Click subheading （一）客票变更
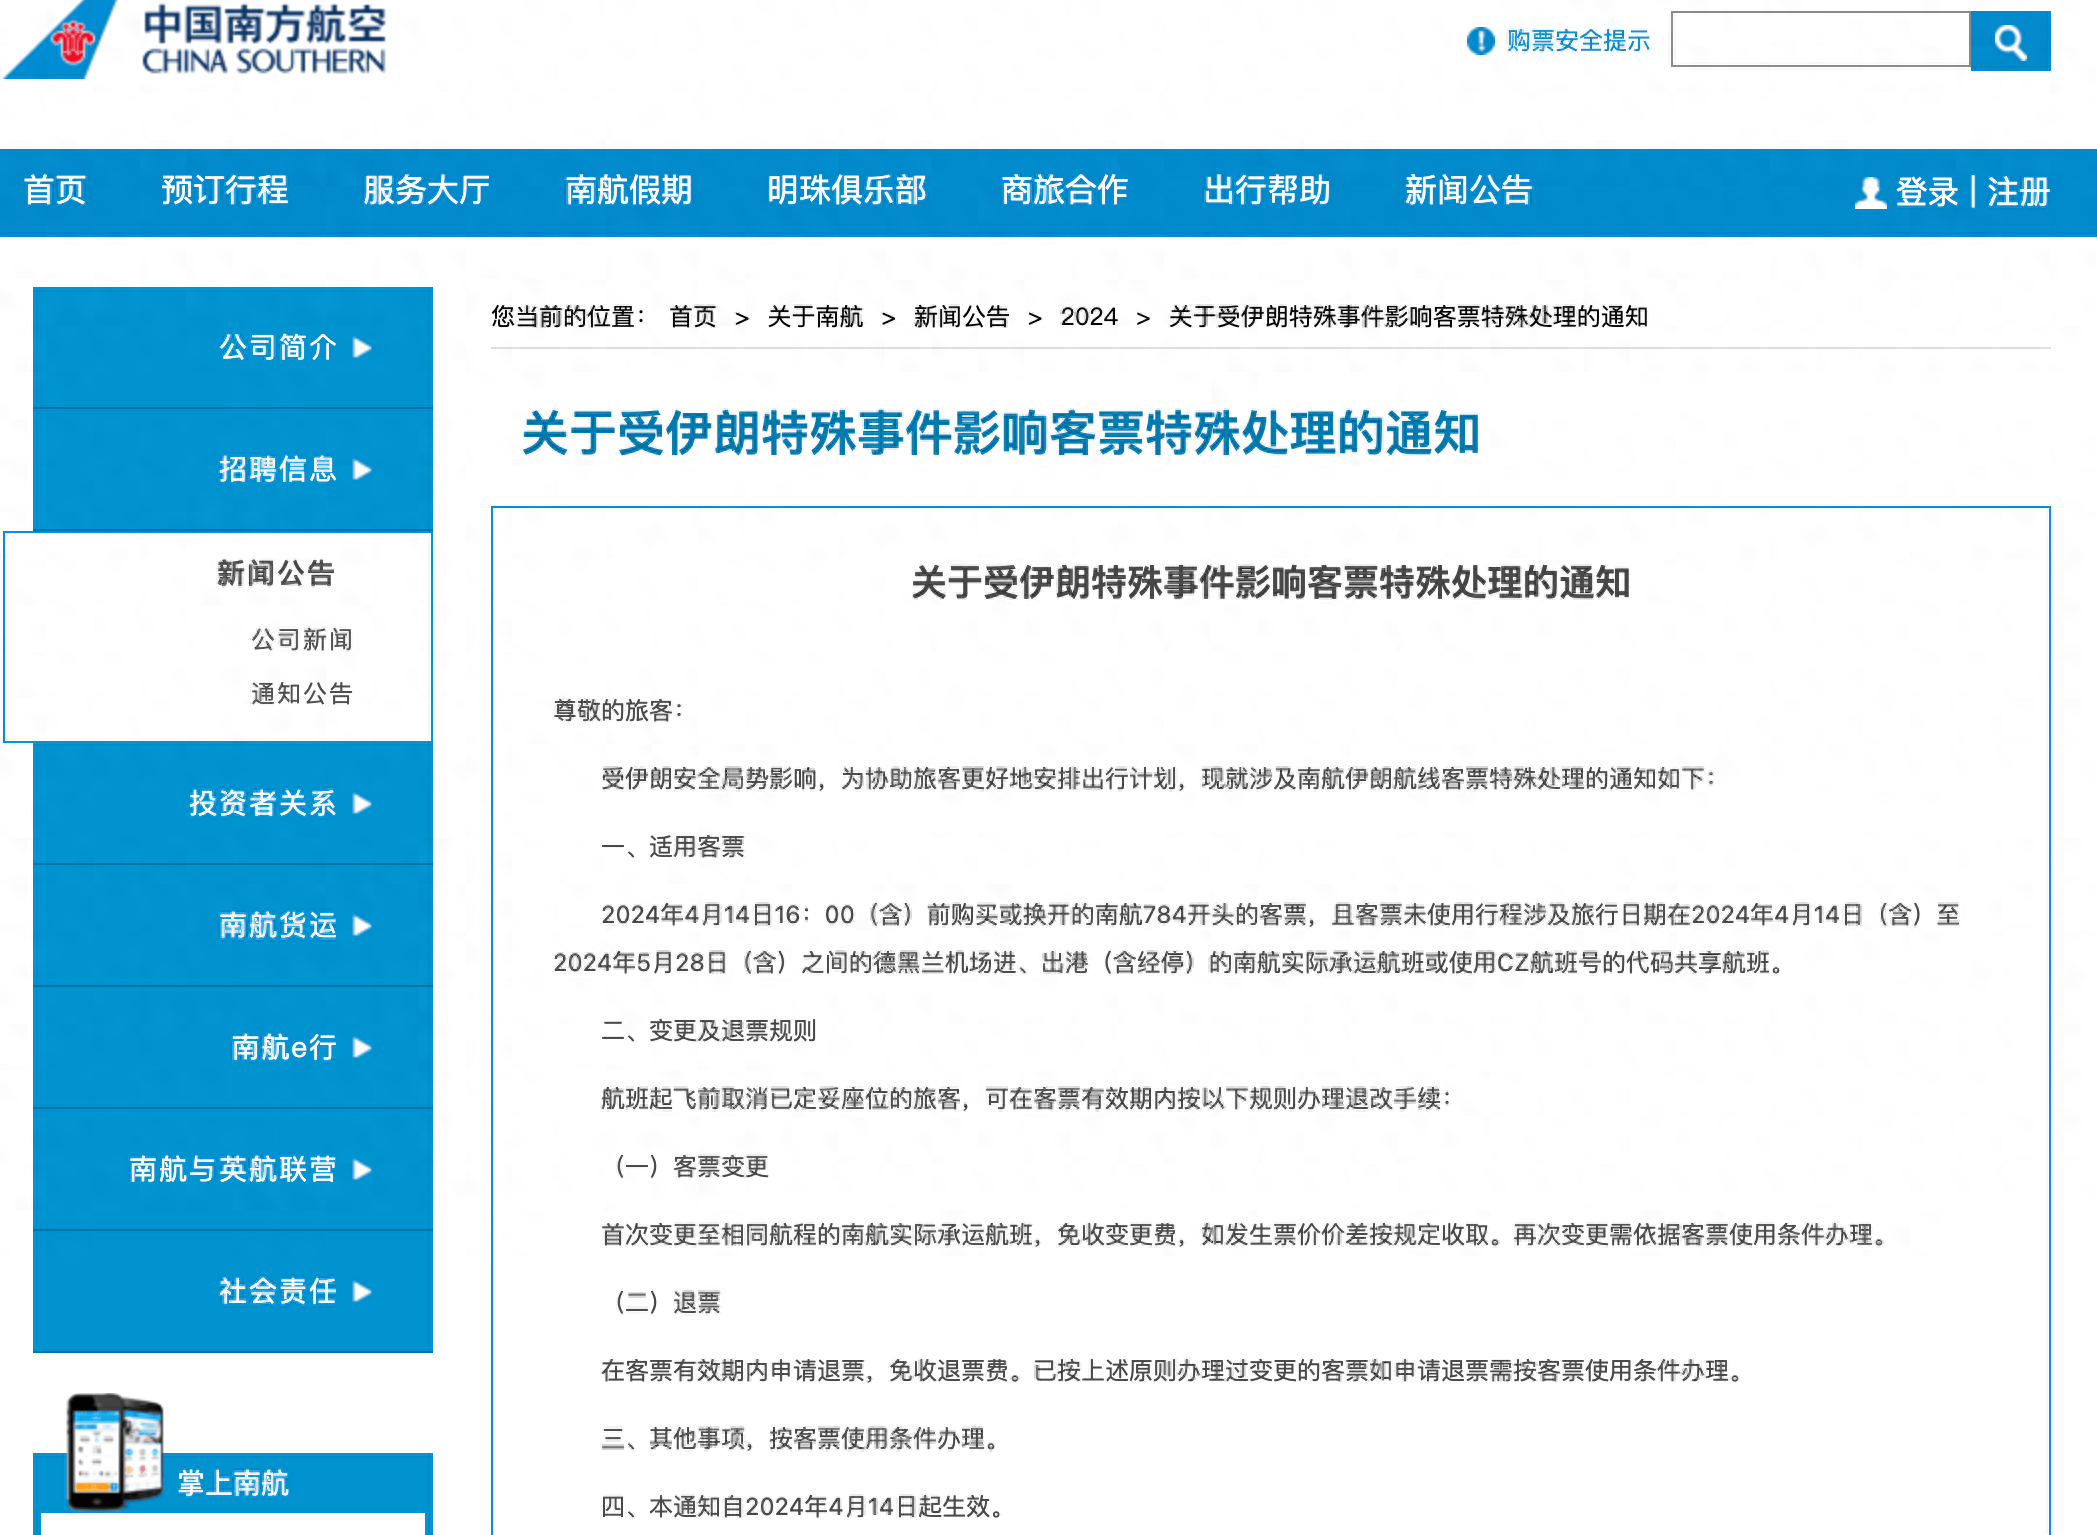2097x1535 pixels. point(691,1167)
